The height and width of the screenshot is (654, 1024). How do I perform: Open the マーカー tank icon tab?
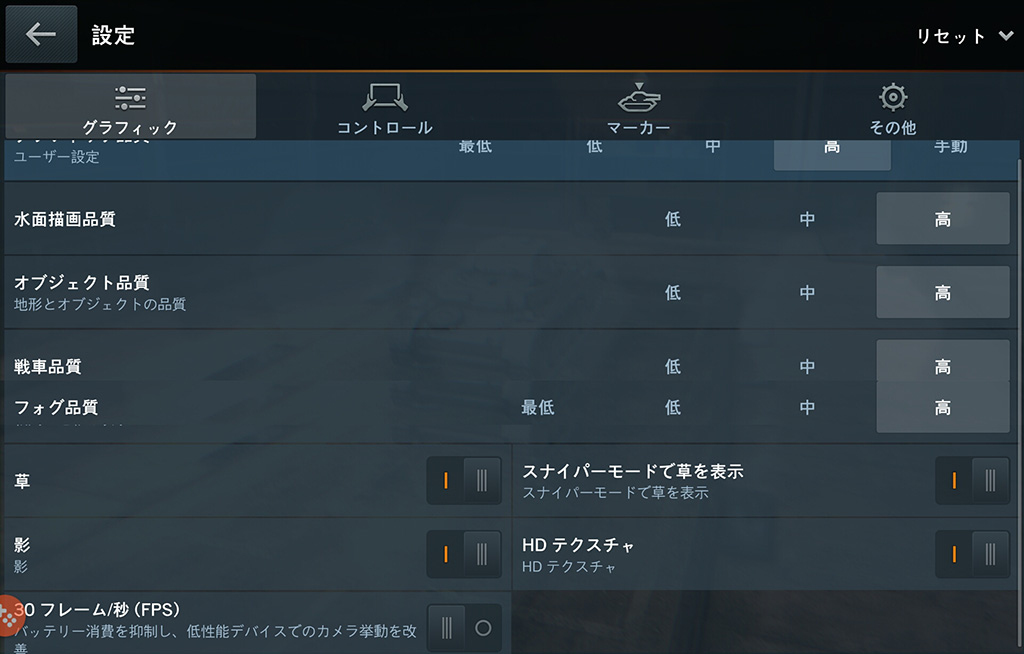[639, 97]
